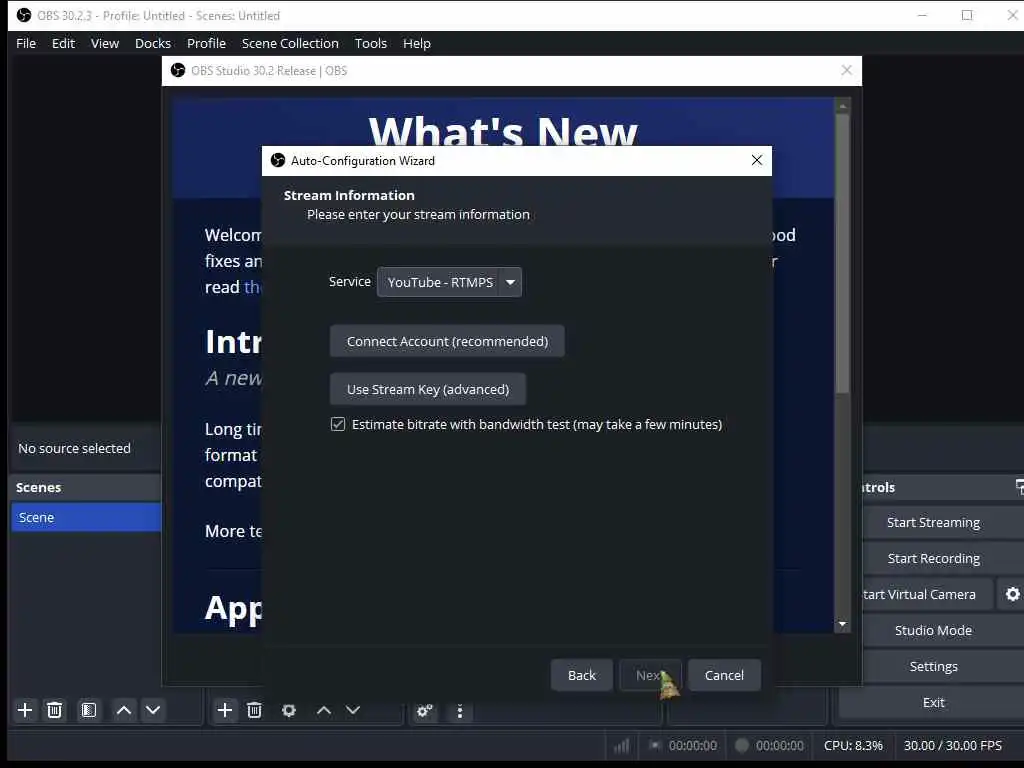Open the Docks menu

[x=153, y=43]
